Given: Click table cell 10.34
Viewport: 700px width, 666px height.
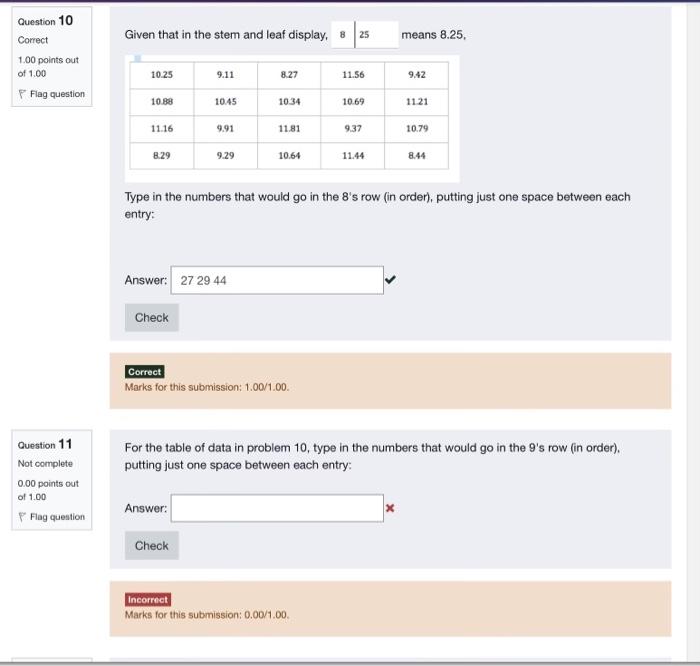Looking at the screenshot, I should tap(289, 102).
